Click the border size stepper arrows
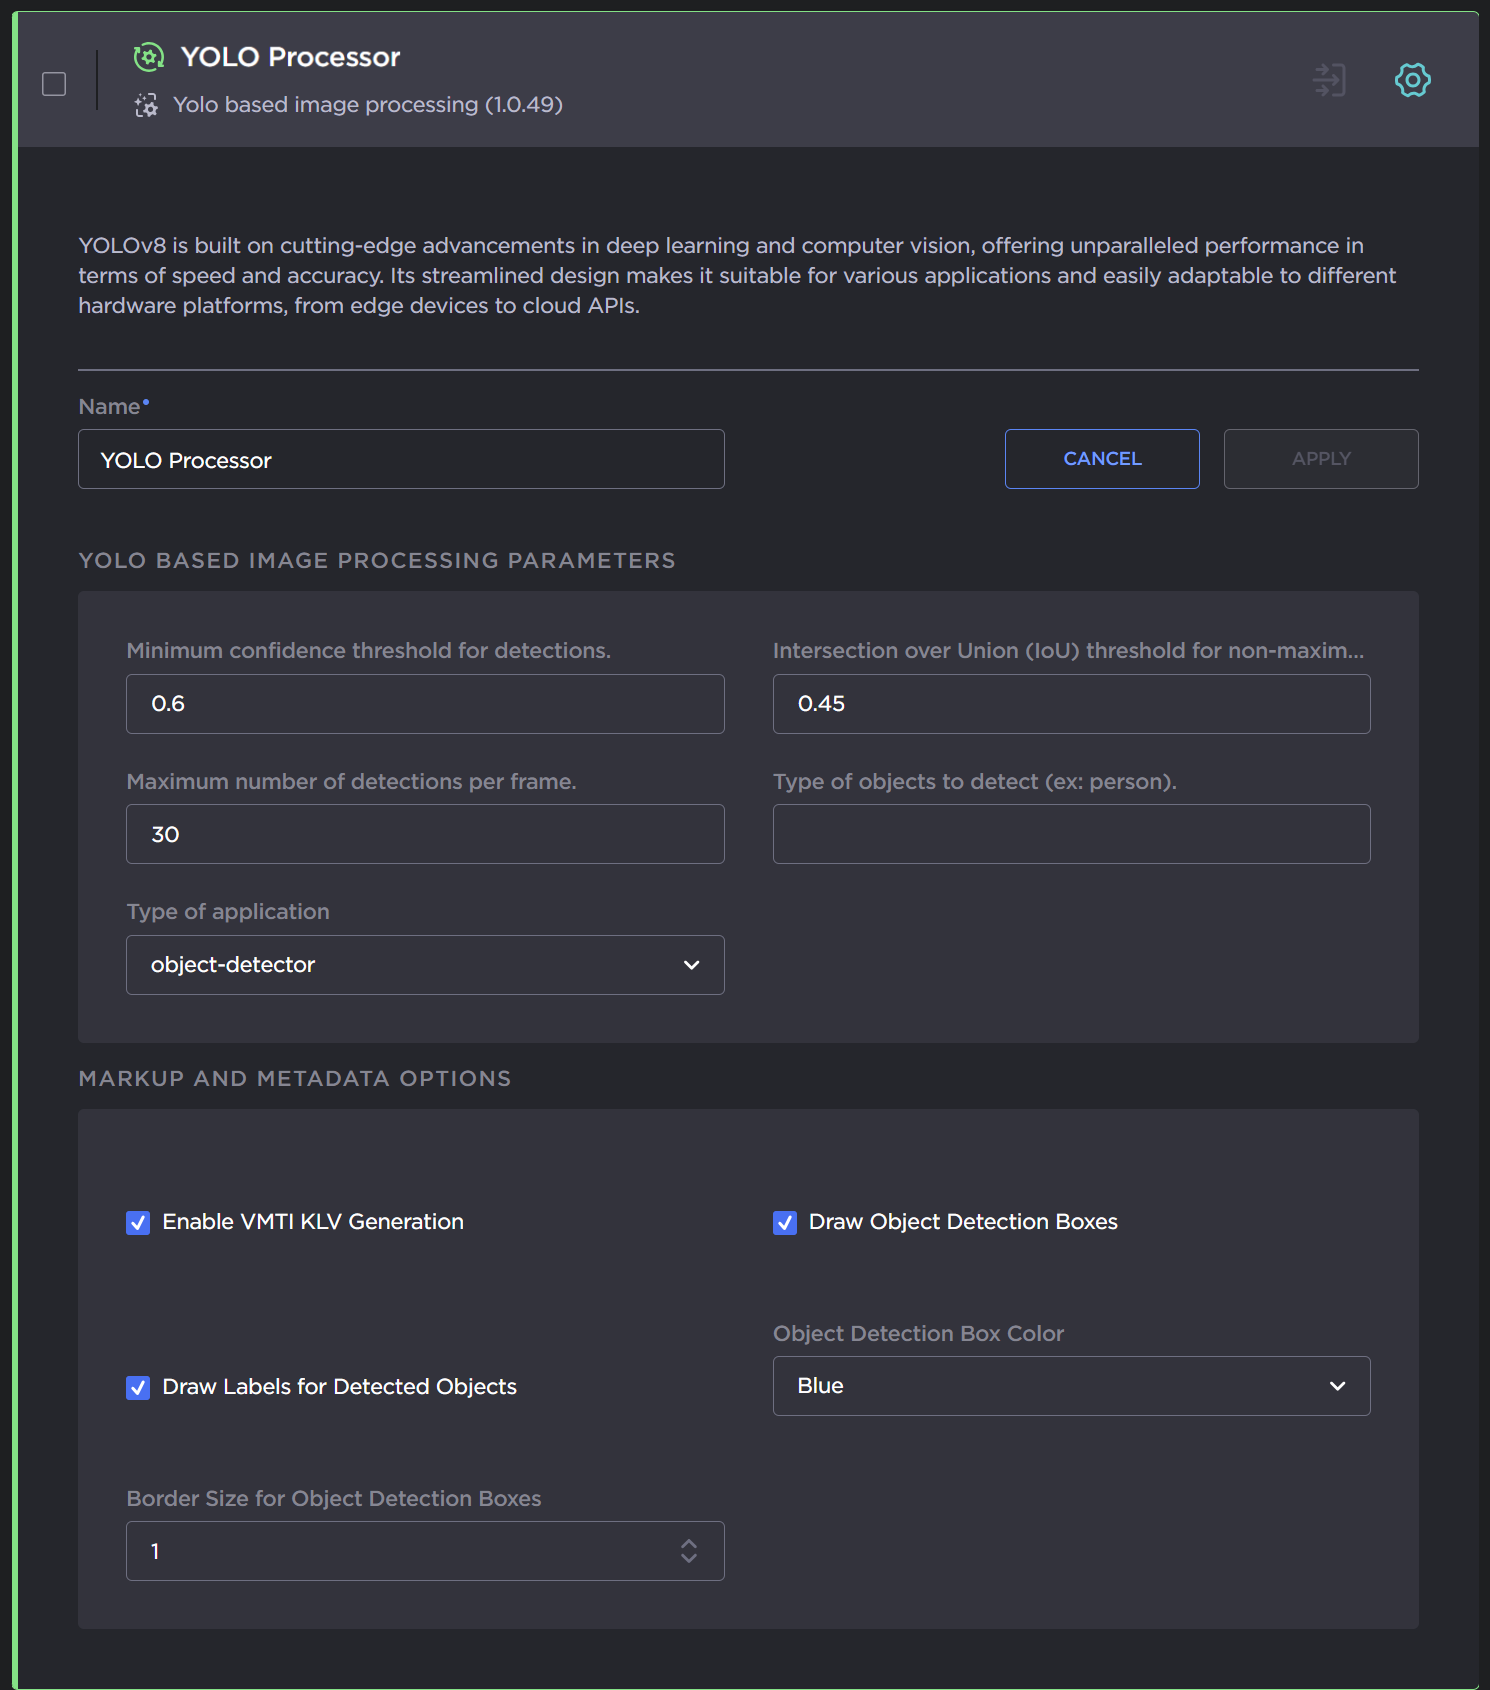 (x=689, y=1551)
